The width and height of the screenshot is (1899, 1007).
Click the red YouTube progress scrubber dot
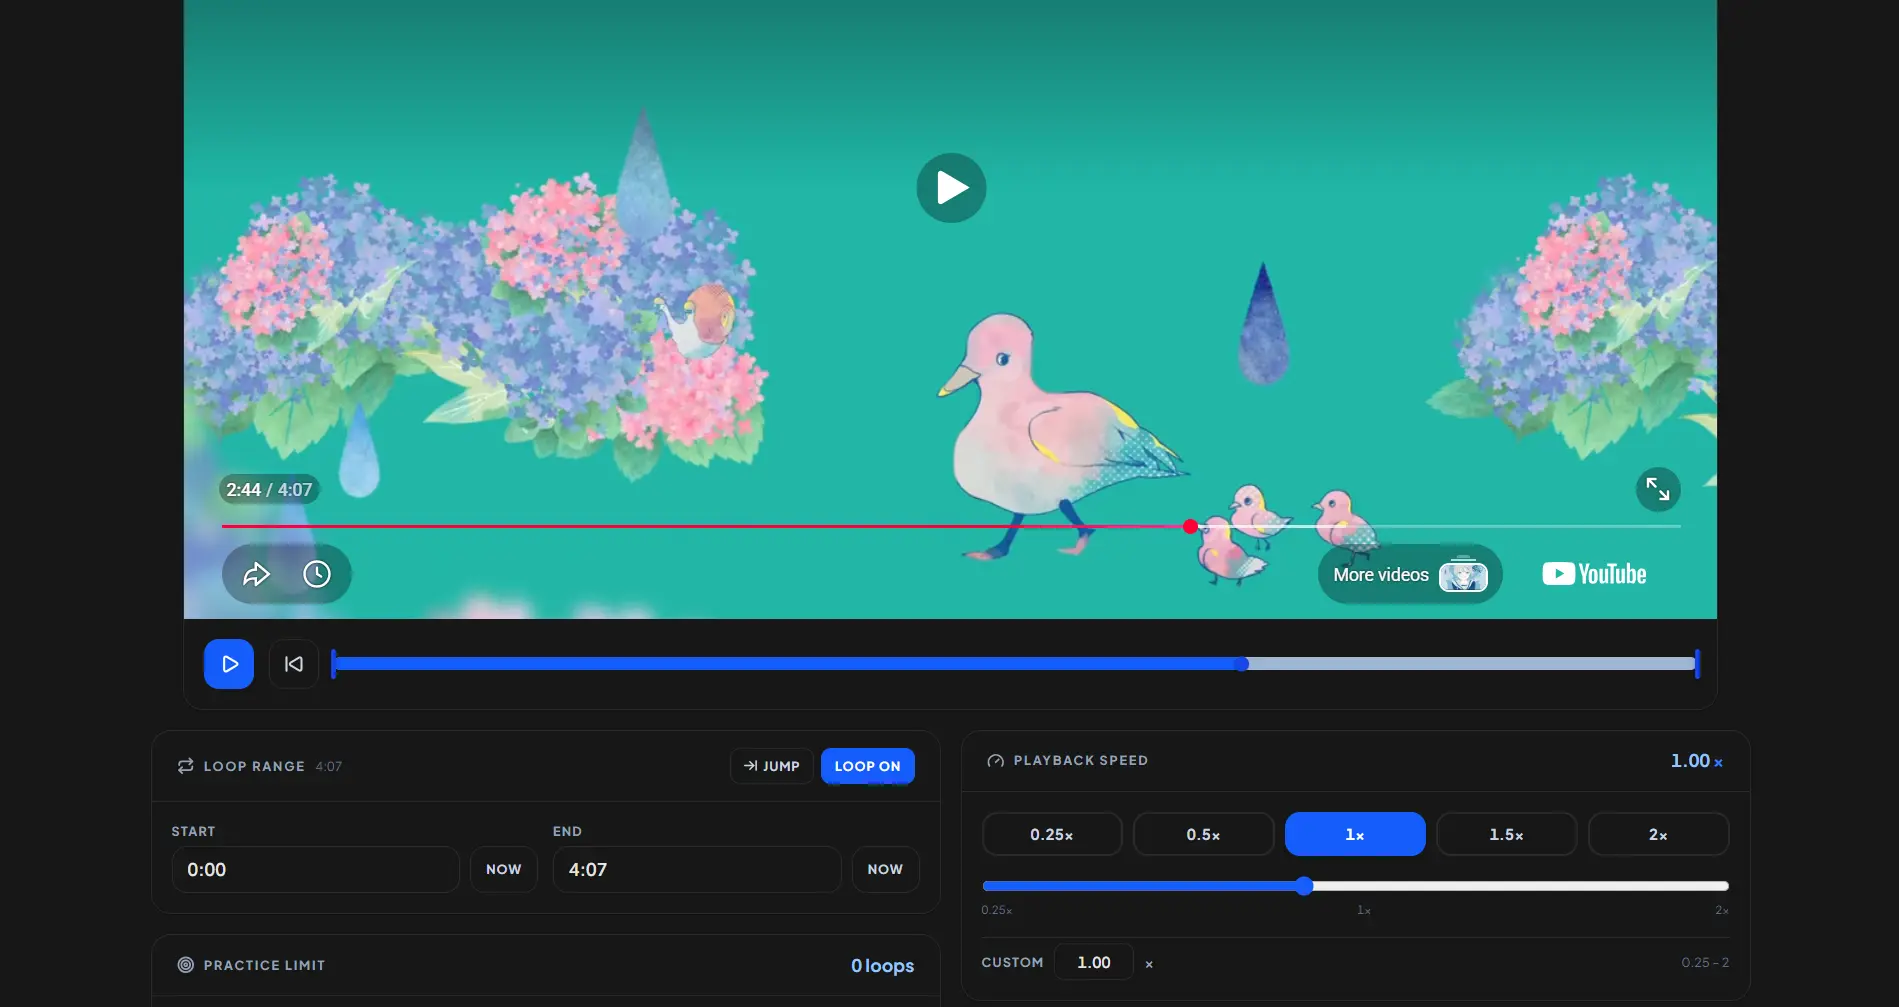pyautogui.click(x=1190, y=526)
